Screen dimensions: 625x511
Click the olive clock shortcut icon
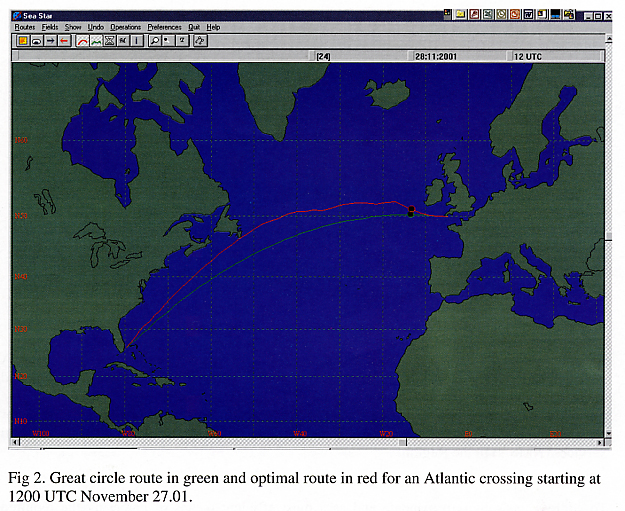[501, 15]
